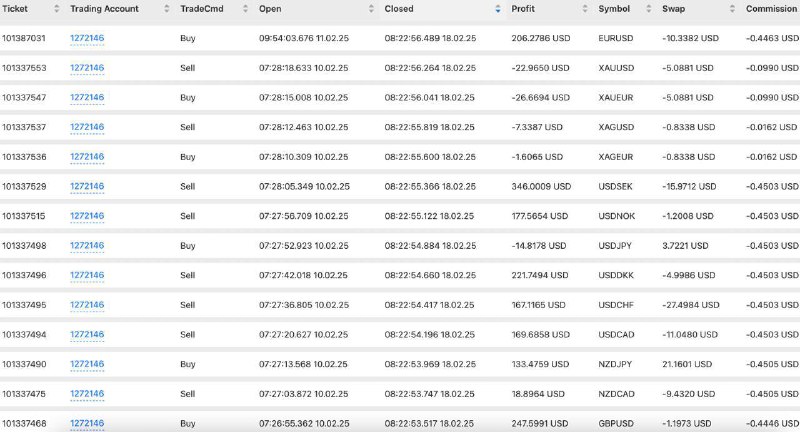Open account 1272146 for ticket 101337553

click(87, 68)
